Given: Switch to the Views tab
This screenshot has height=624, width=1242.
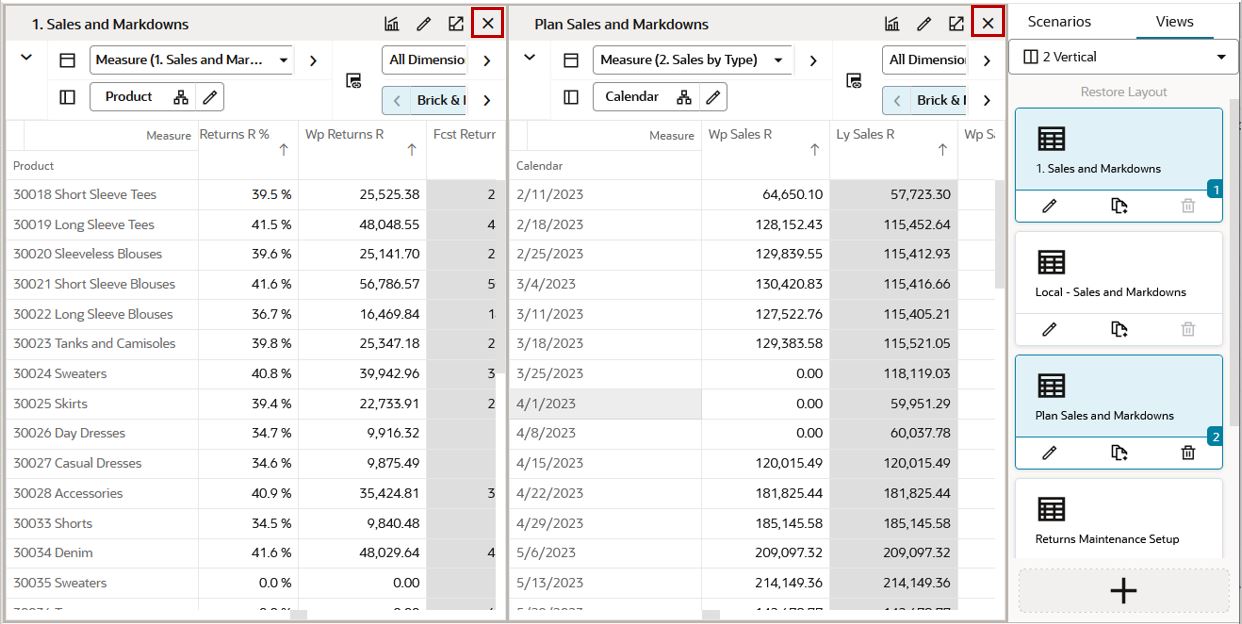Looking at the screenshot, I should (1174, 21).
